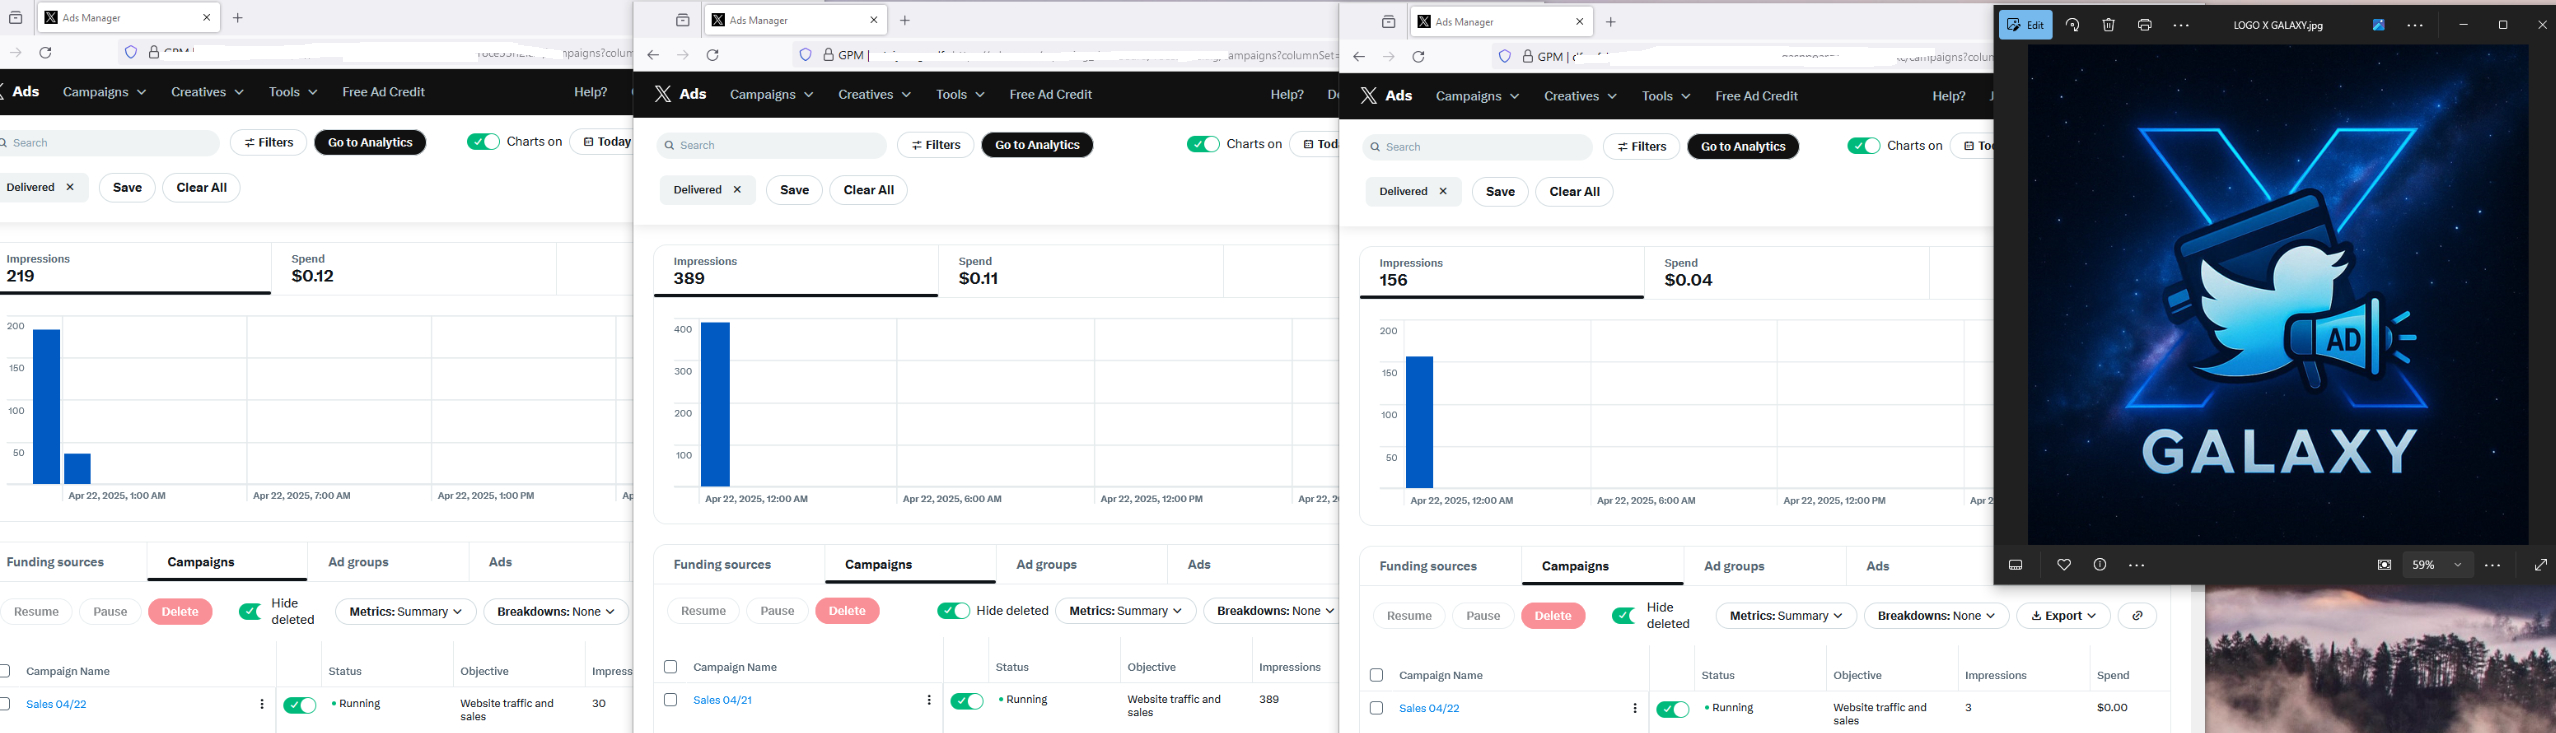Screen dimensions: 2556x733
Task: Tick the Sales 04/21 campaign checkbox
Action: [x=670, y=700]
